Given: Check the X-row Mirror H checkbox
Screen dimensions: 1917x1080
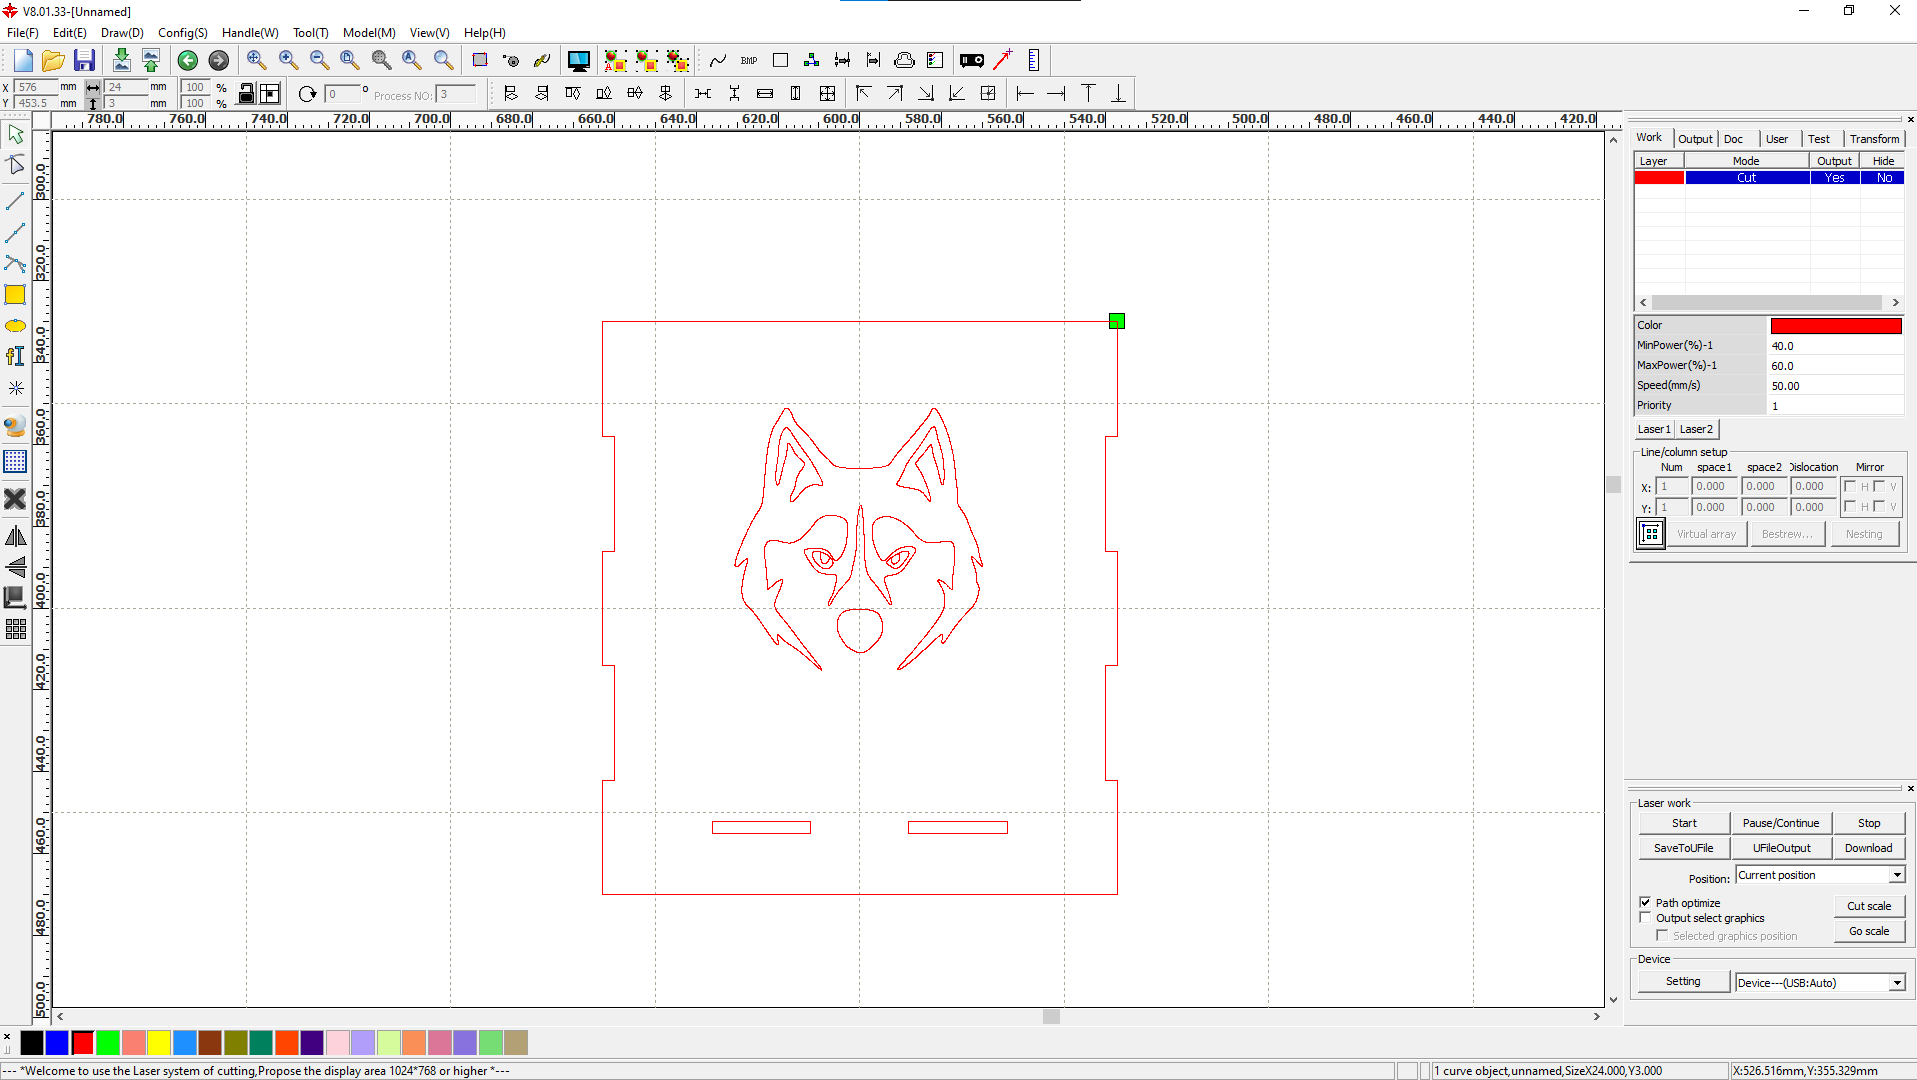Looking at the screenshot, I should pyautogui.click(x=1850, y=487).
